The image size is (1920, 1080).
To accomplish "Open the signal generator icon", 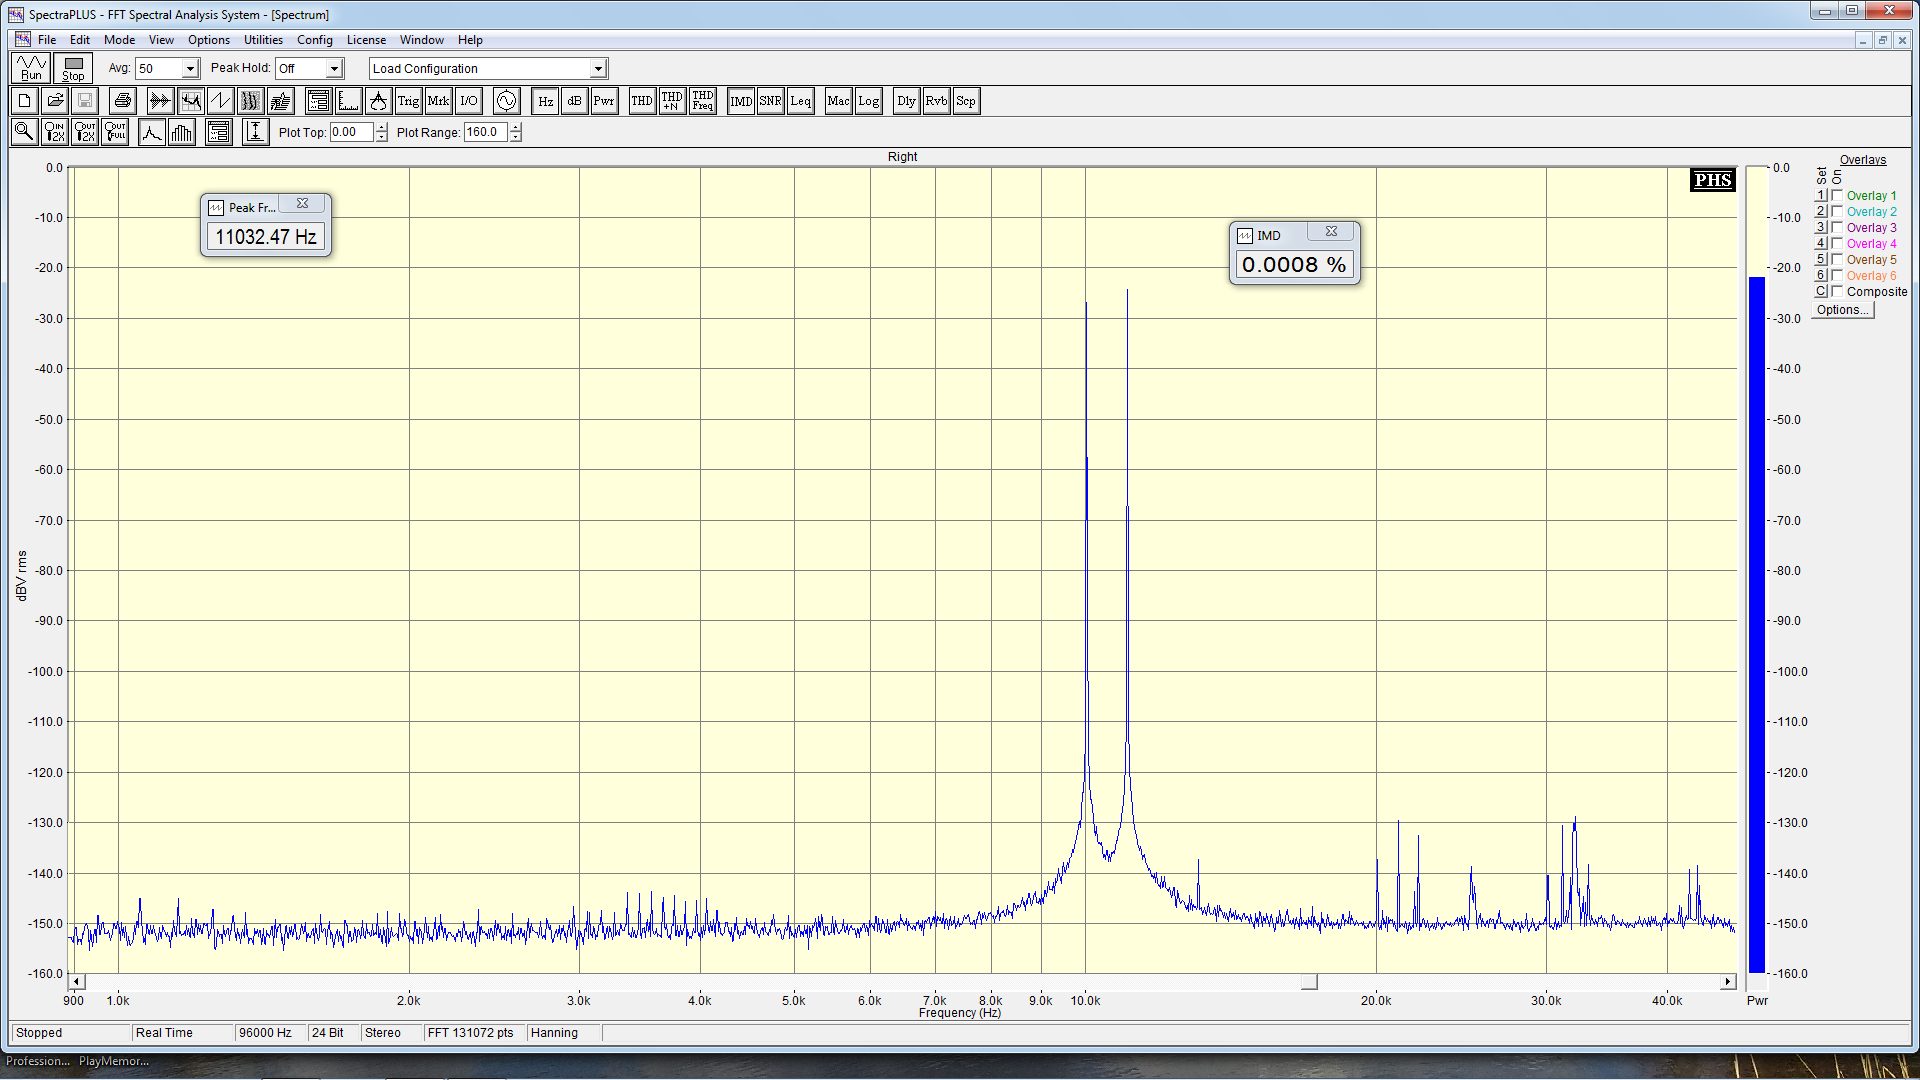I will pos(506,101).
